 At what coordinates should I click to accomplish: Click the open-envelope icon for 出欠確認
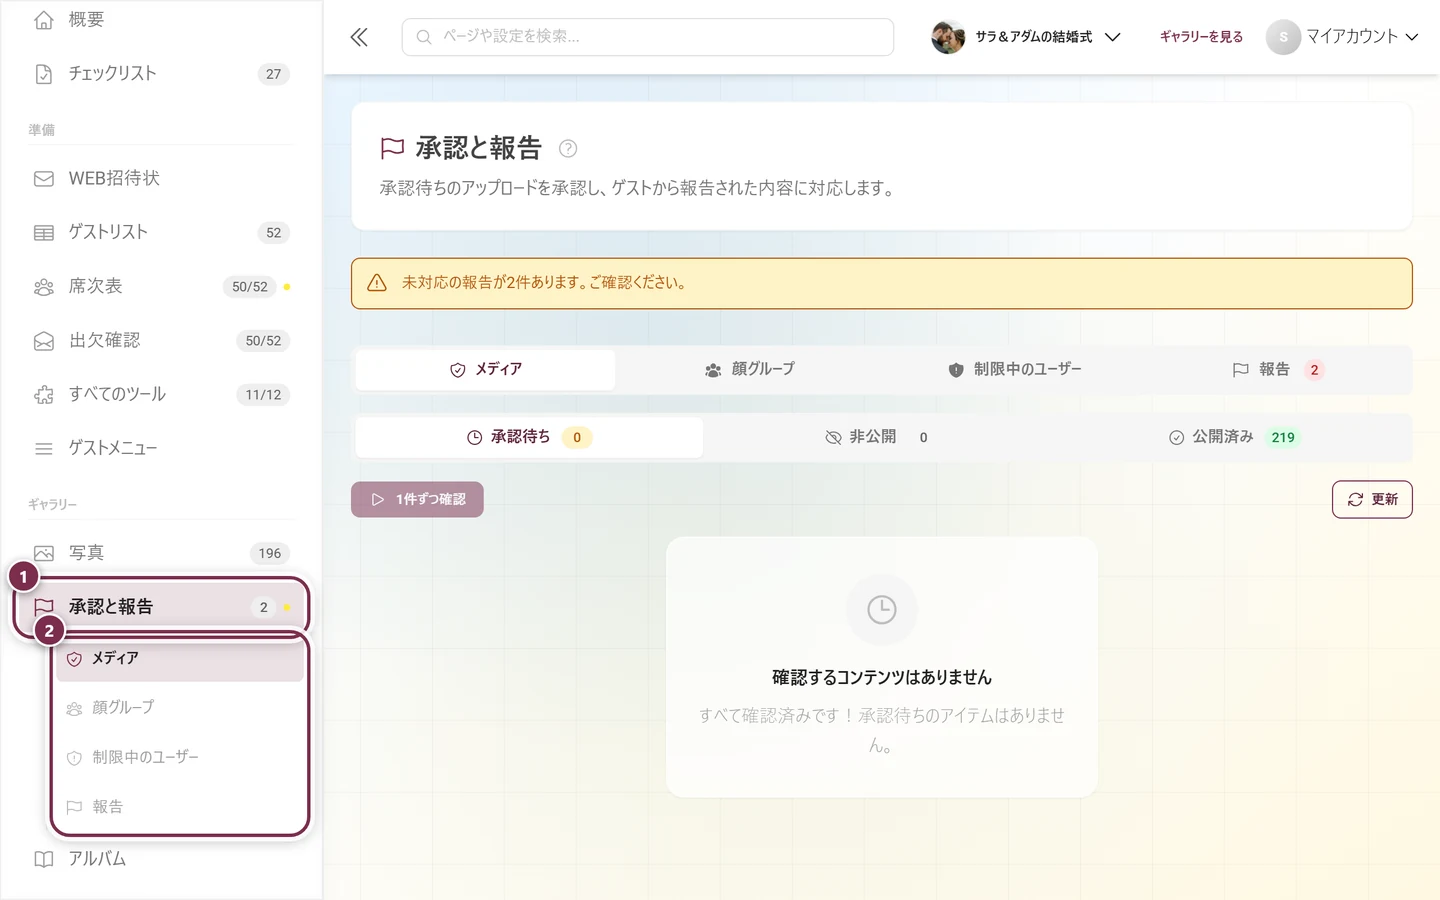point(44,341)
